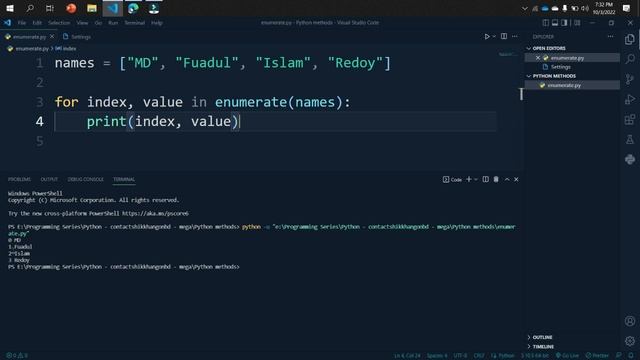Image resolution: width=640 pixels, height=360 pixels.
Task: Open the Run and Debug view
Action: point(630,99)
